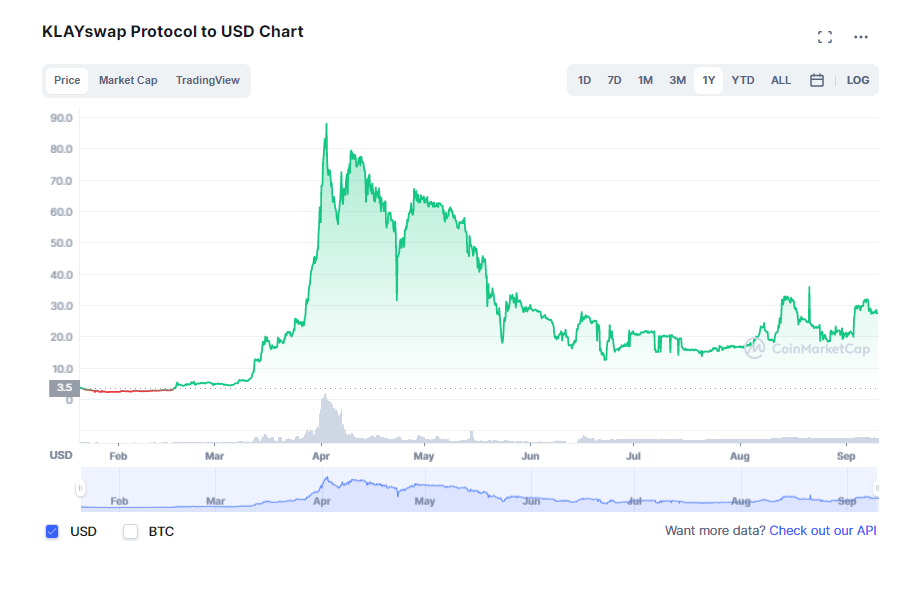Screen dimensions: 904x601
Task: Click the 70.0 price axis label
Action: click(61, 181)
